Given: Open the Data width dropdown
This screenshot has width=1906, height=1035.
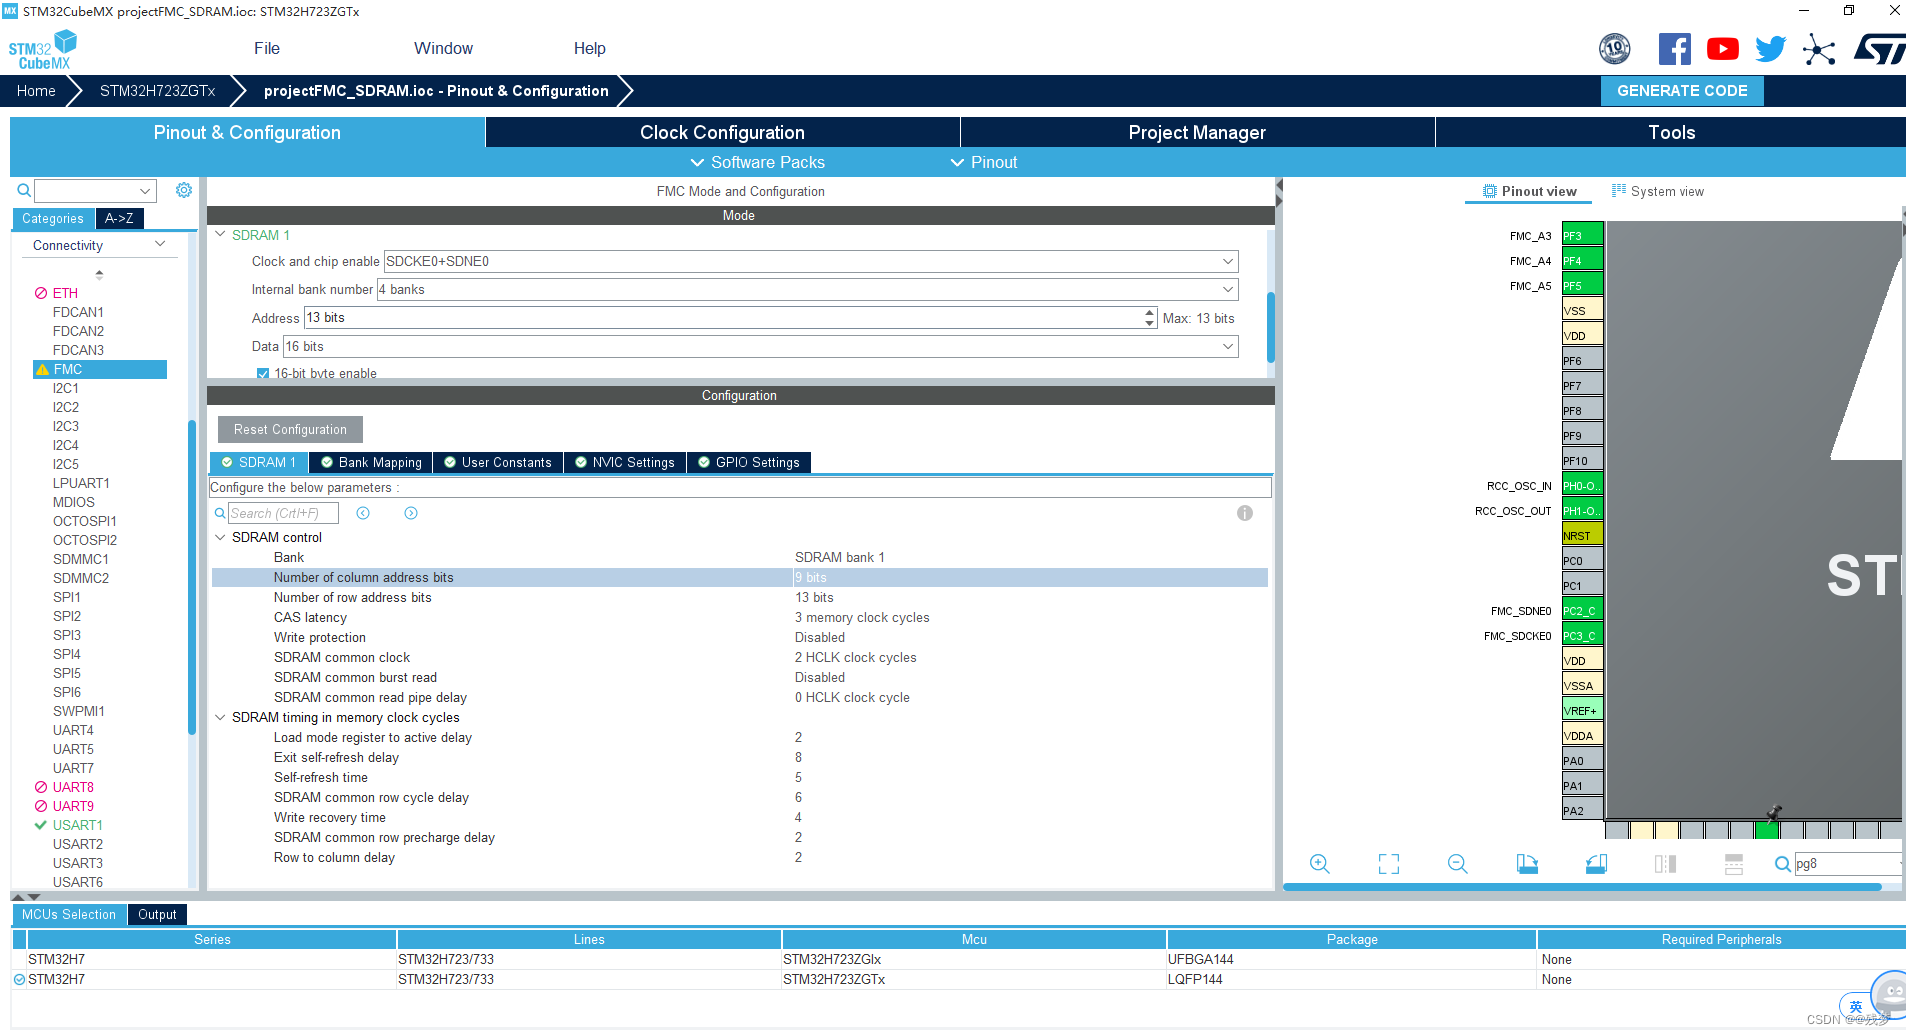Looking at the screenshot, I should click(761, 346).
